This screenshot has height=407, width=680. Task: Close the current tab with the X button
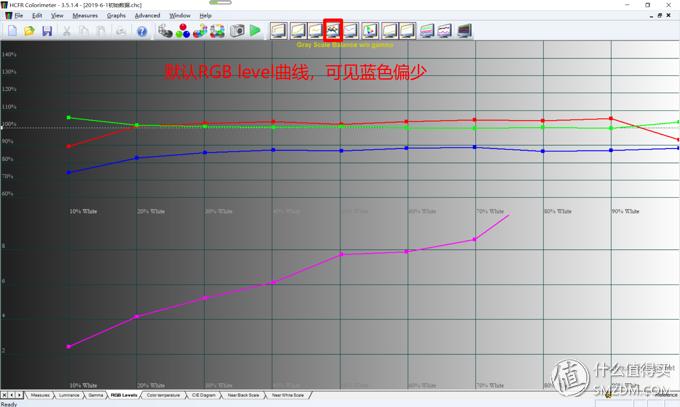pos(4,395)
